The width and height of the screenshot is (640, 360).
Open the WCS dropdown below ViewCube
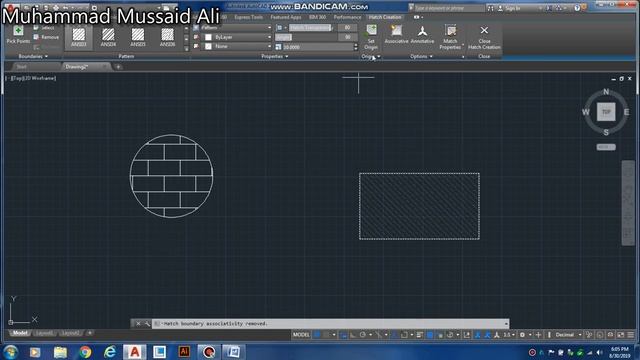pos(606,147)
